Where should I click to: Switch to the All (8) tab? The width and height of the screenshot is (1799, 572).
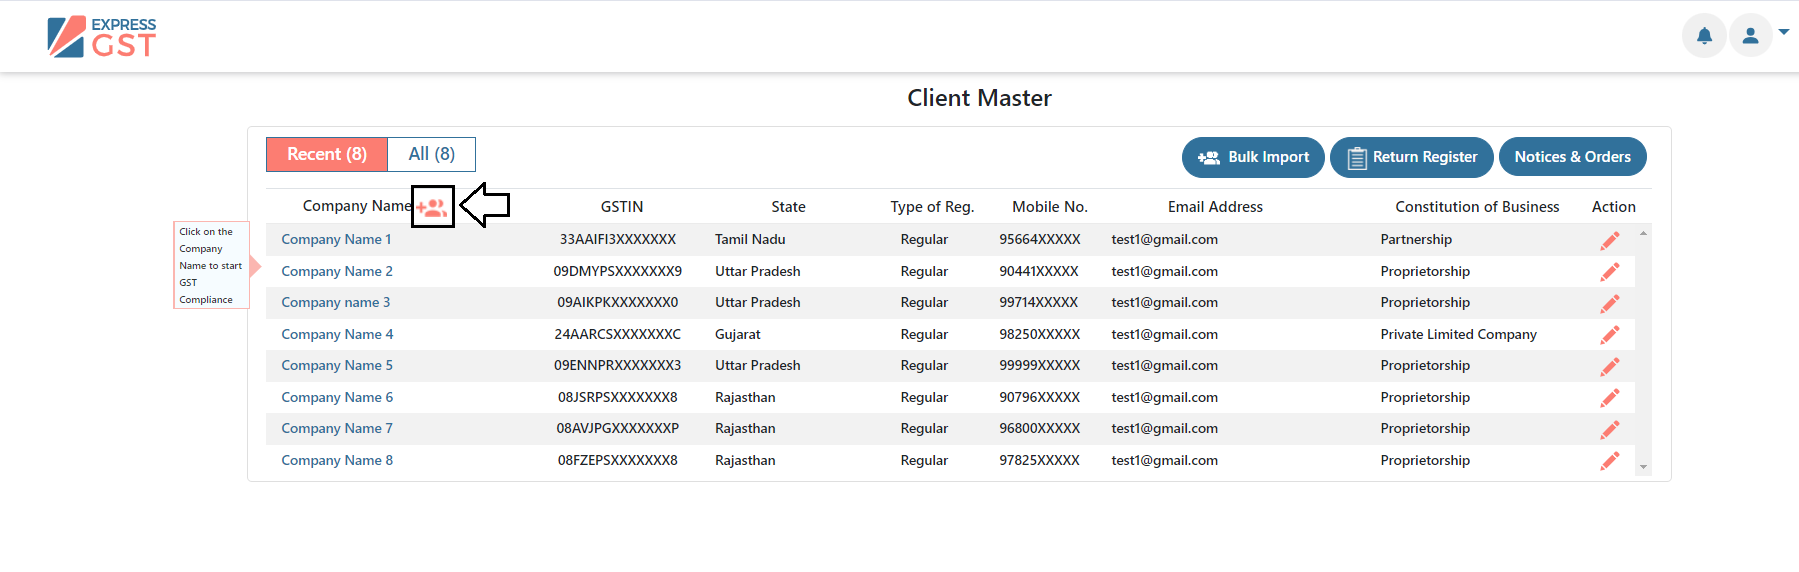click(x=432, y=154)
